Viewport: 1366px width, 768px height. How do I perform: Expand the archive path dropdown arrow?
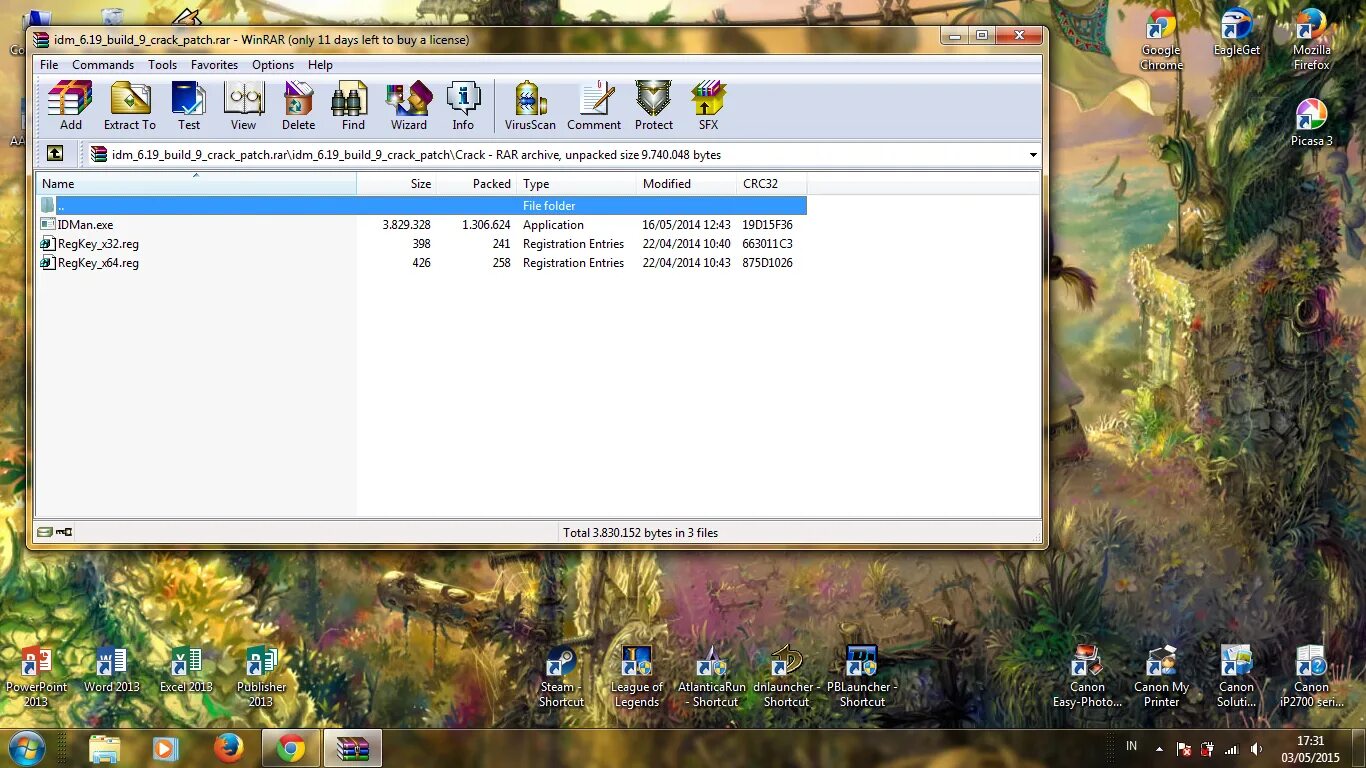coord(1033,155)
